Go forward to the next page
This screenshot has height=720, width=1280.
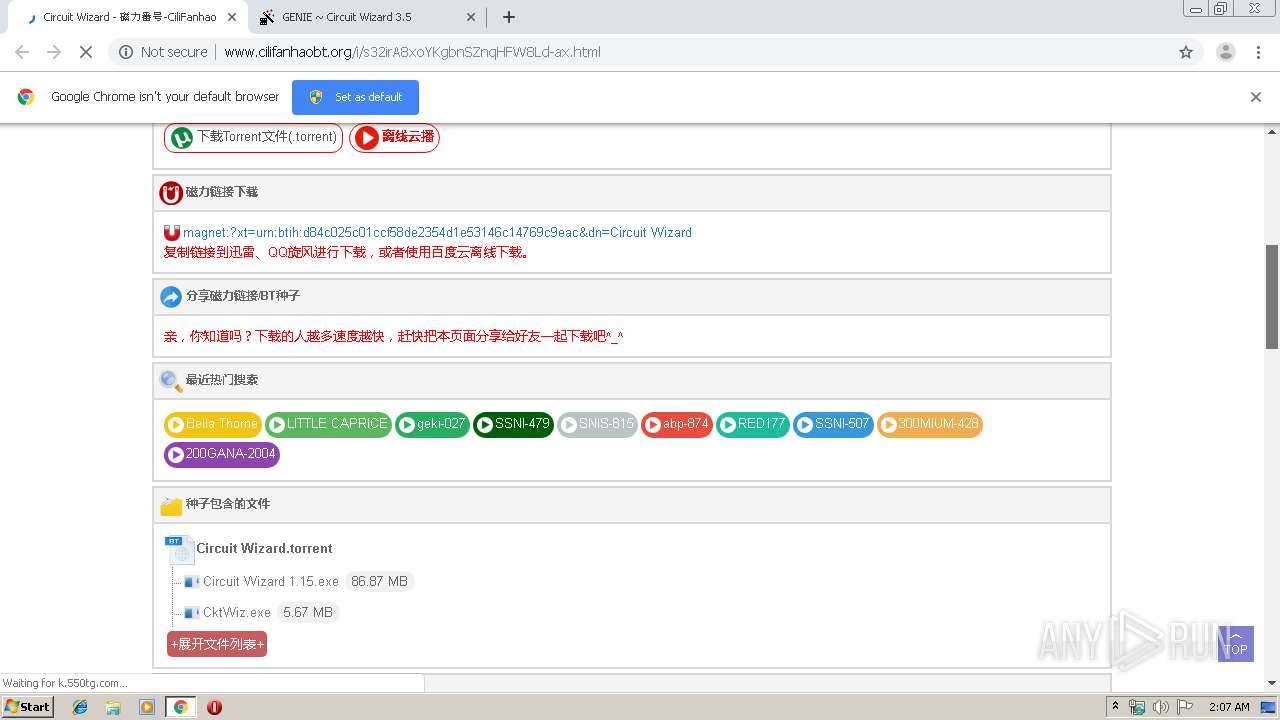[54, 52]
